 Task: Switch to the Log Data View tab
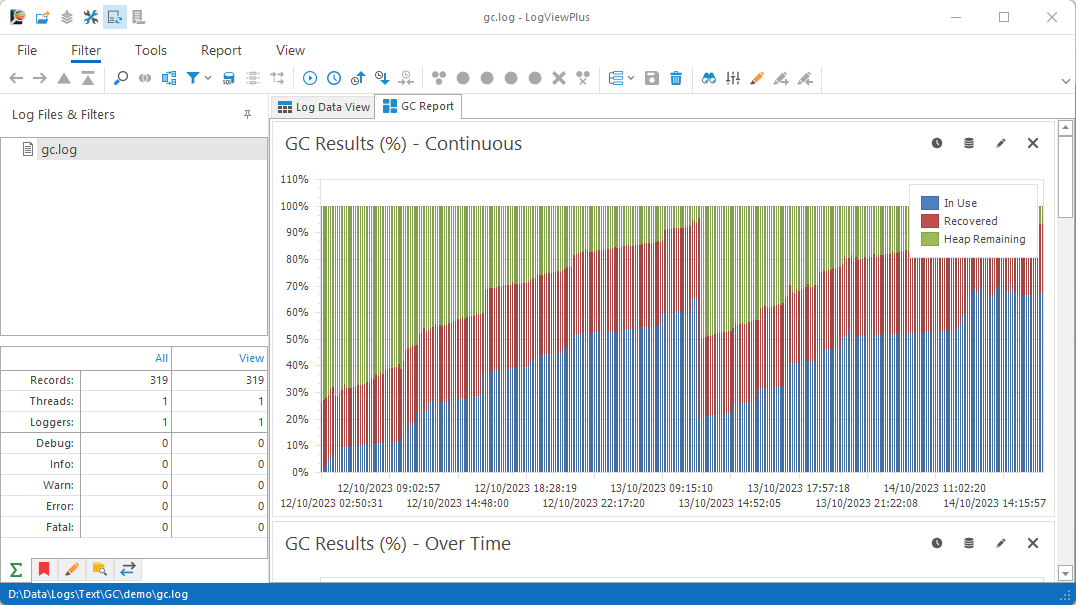pyautogui.click(x=324, y=107)
